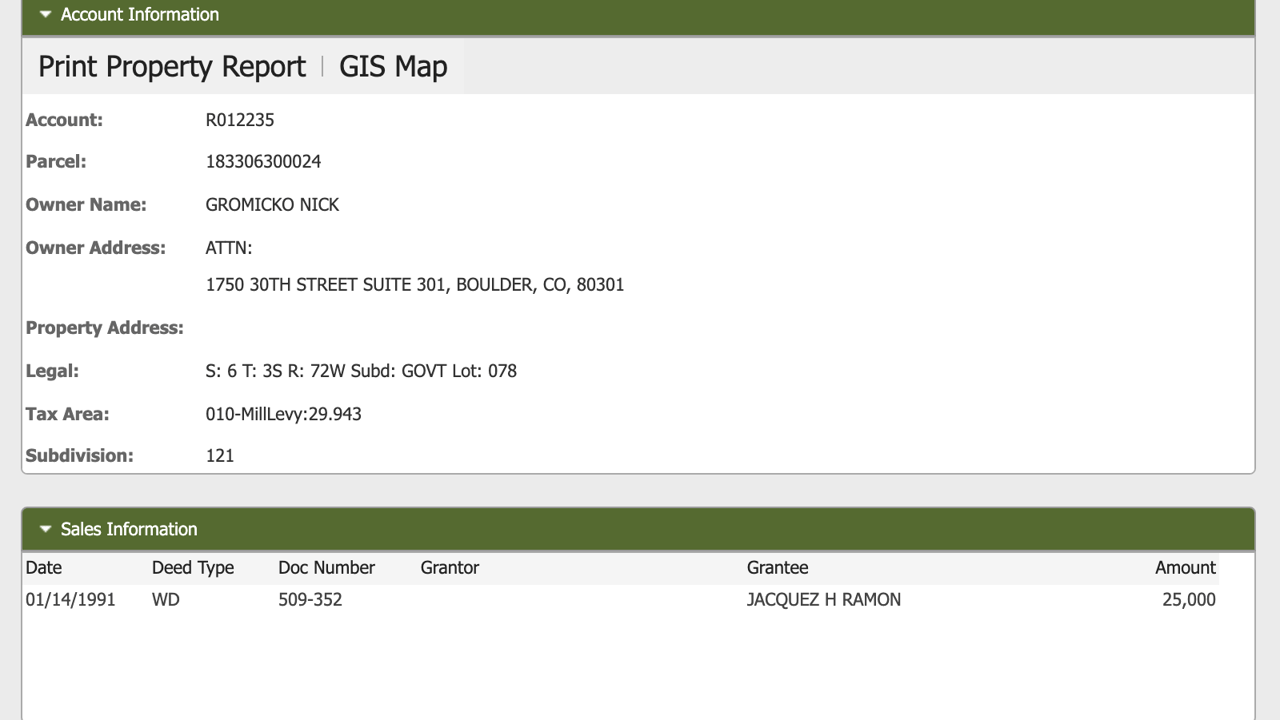
Task: Select the 1750 30TH STREET address
Action: pos(415,284)
